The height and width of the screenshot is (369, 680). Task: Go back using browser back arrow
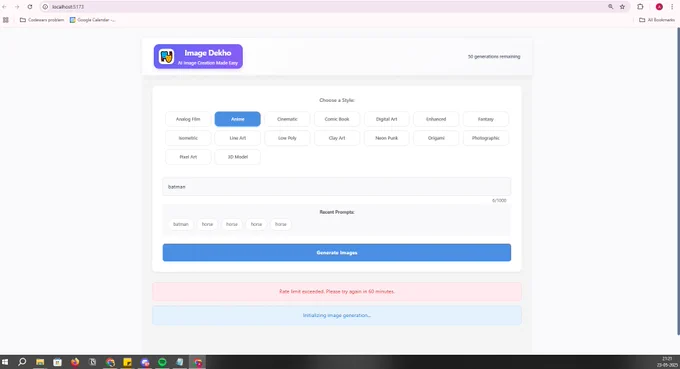coord(4,7)
